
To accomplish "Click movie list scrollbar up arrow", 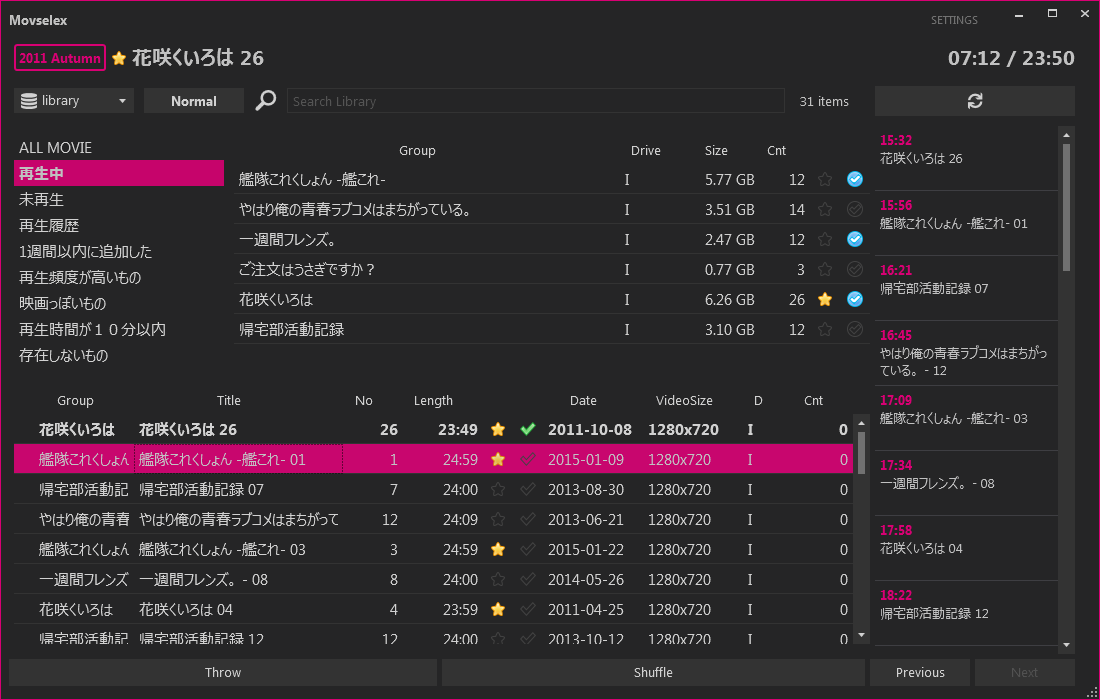I will 861,423.
